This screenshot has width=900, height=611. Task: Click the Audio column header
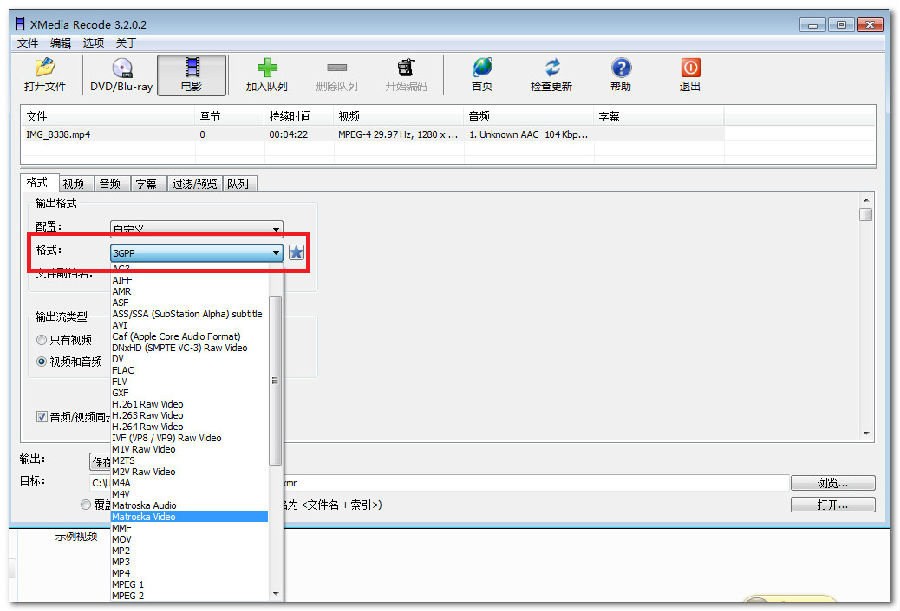coord(528,116)
